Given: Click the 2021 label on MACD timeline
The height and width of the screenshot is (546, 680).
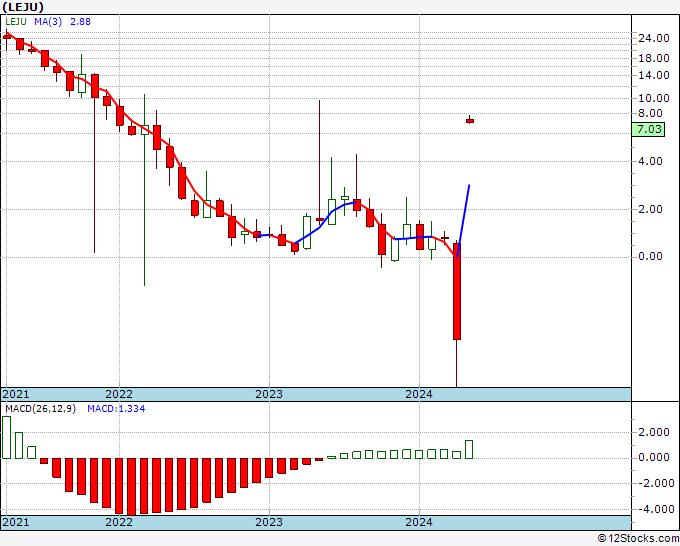Looking at the screenshot, I should point(16,522).
